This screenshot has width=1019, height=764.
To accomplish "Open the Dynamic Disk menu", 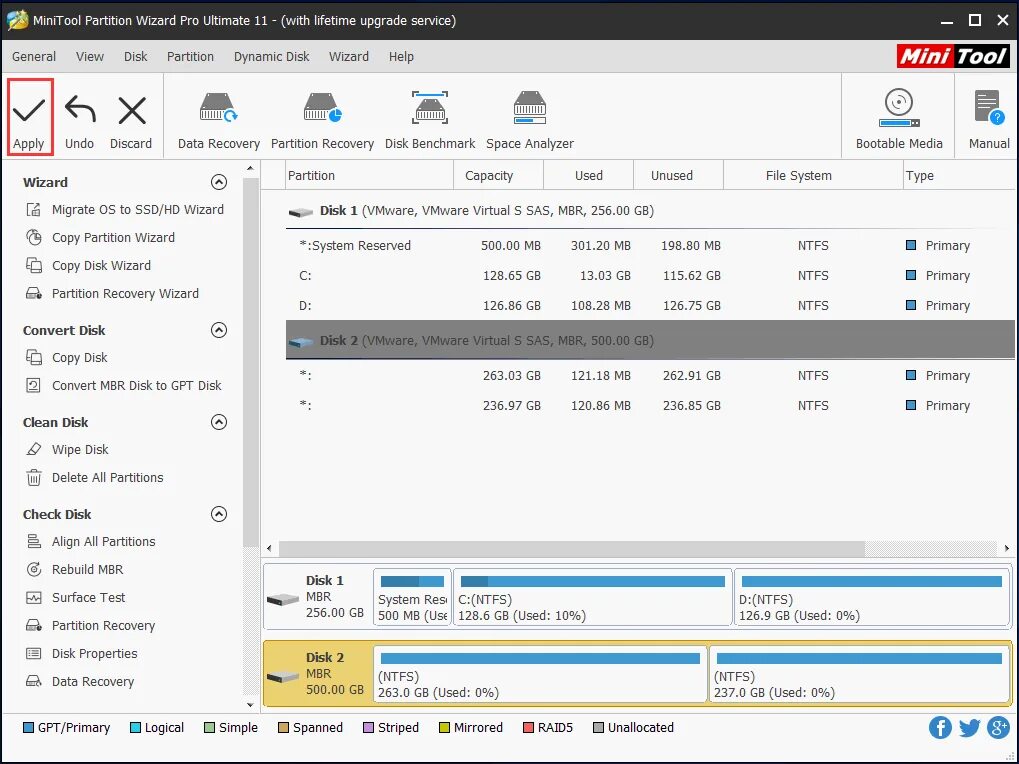I will click(x=272, y=57).
